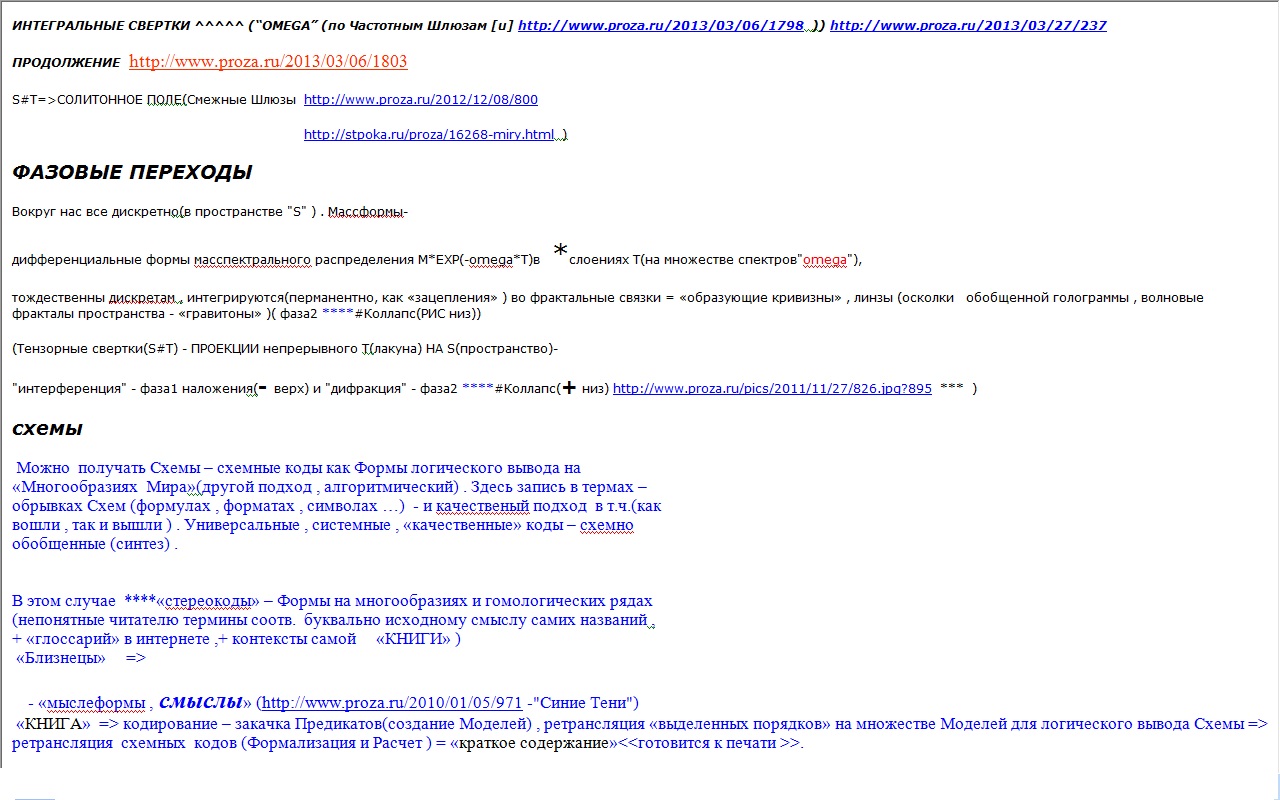
Task: Click the bold plus sign before низ
Action: point(569,388)
